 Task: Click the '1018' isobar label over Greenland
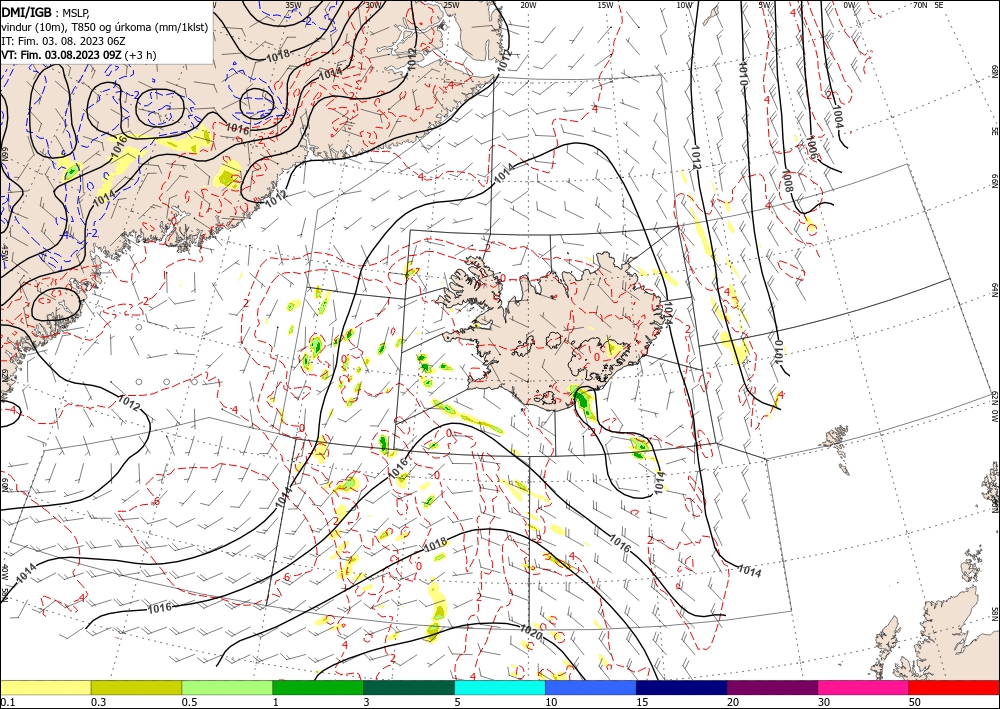pos(278,54)
